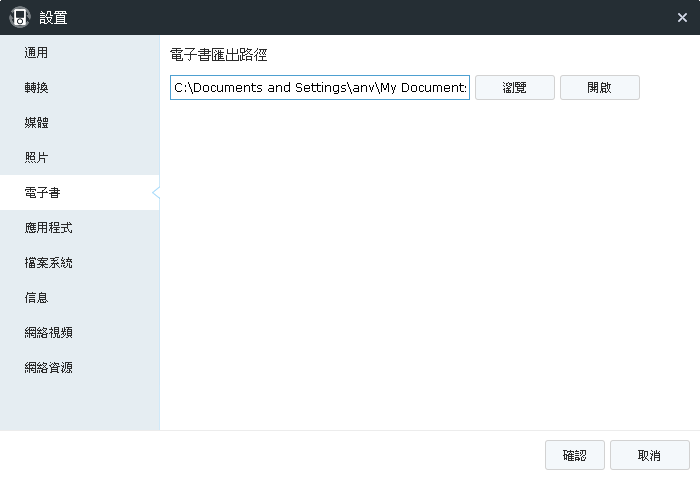Viewport: 700px width, 480px height.
Task: Click the iPod app icon in title bar
Action: point(19,17)
